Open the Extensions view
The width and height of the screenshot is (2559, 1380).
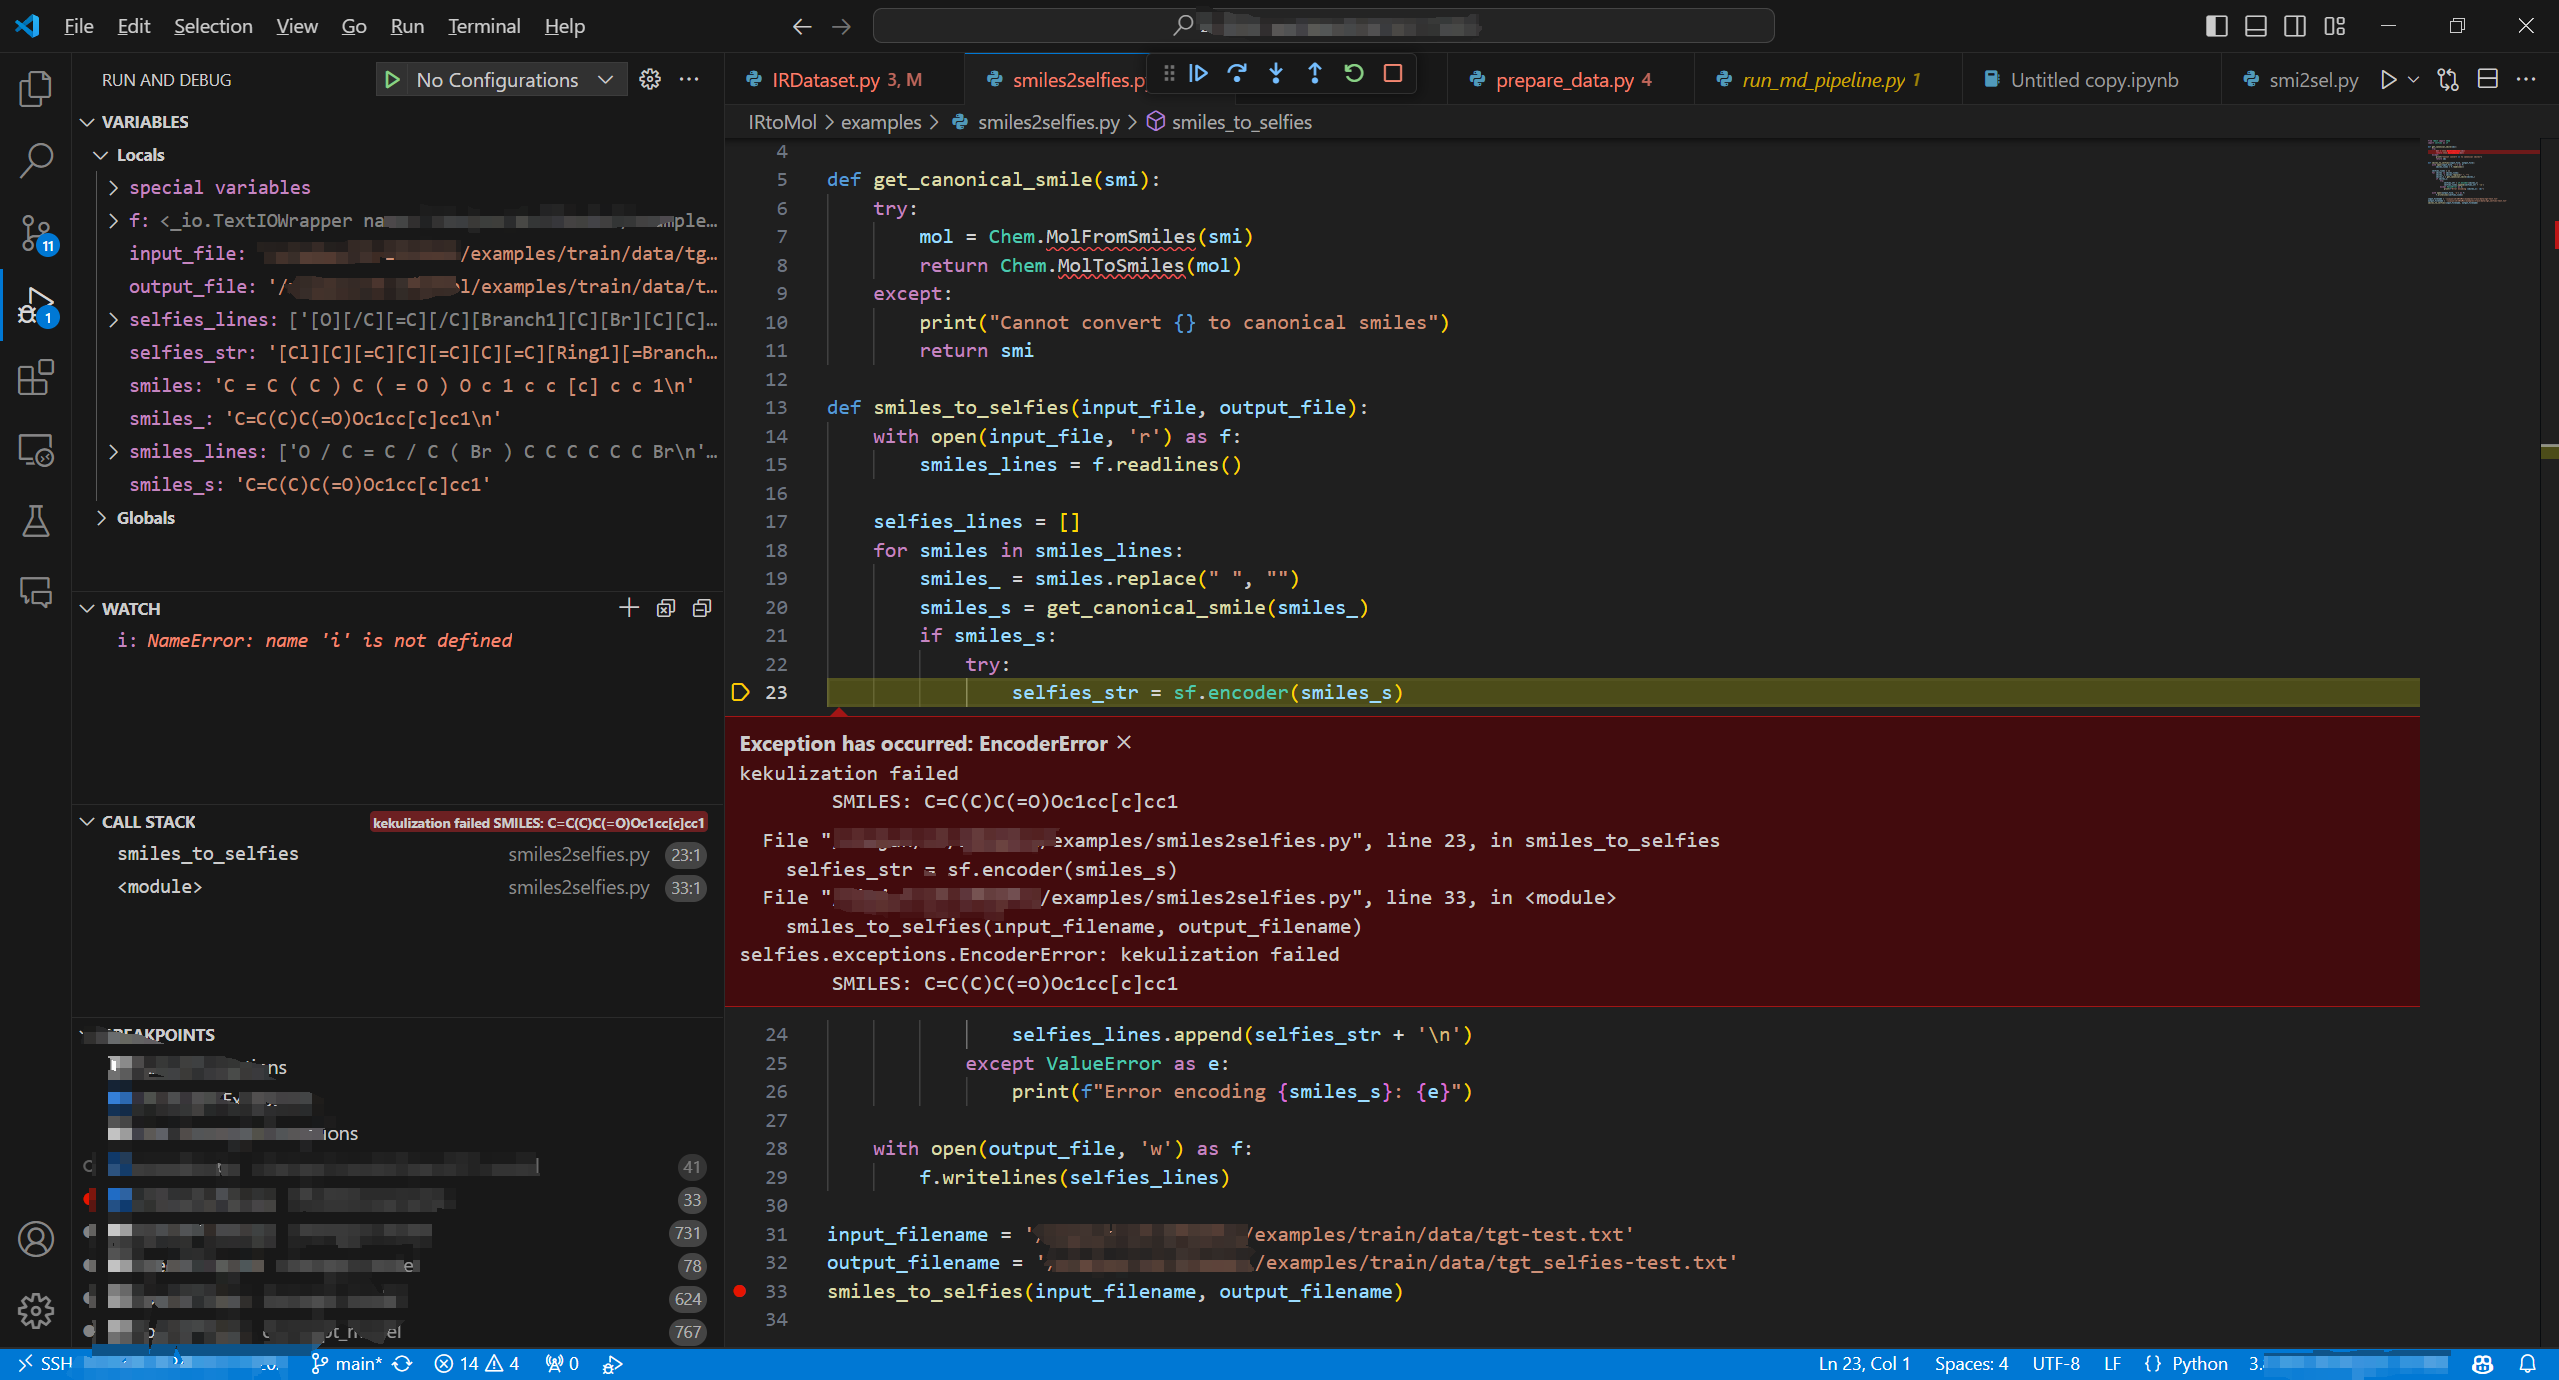click(36, 377)
